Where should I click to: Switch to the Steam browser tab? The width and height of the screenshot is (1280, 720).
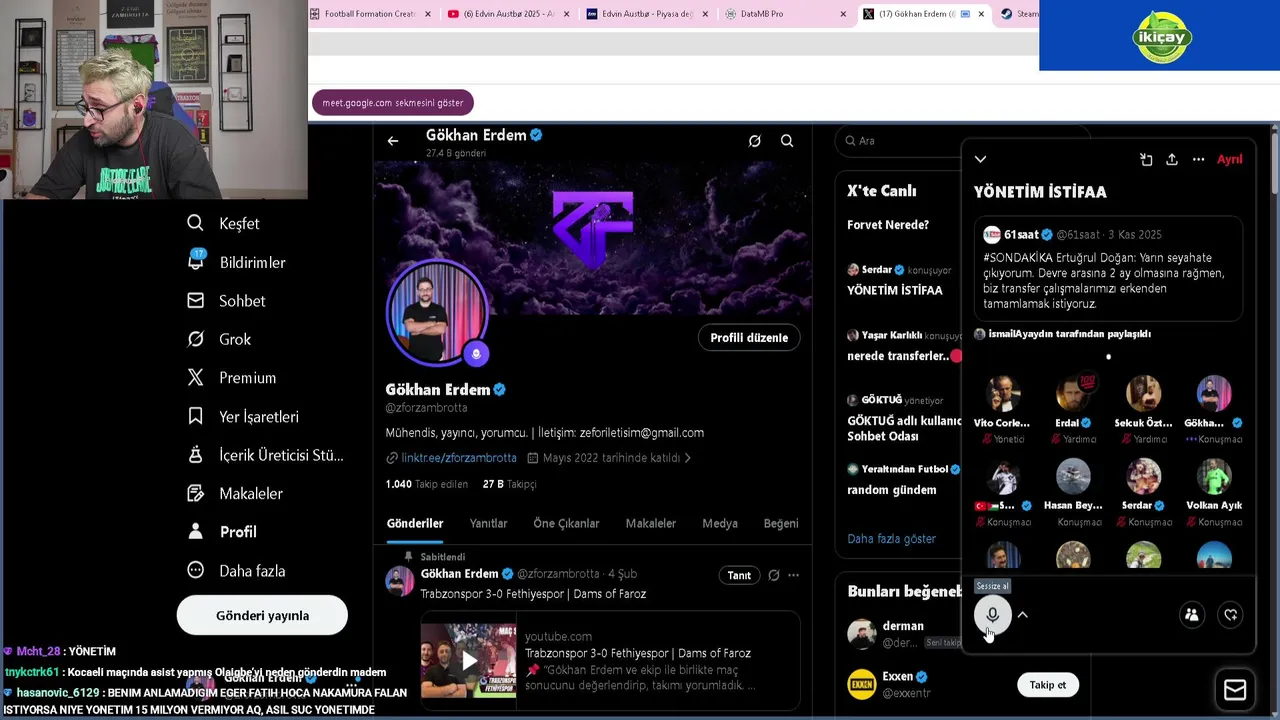1019,14
